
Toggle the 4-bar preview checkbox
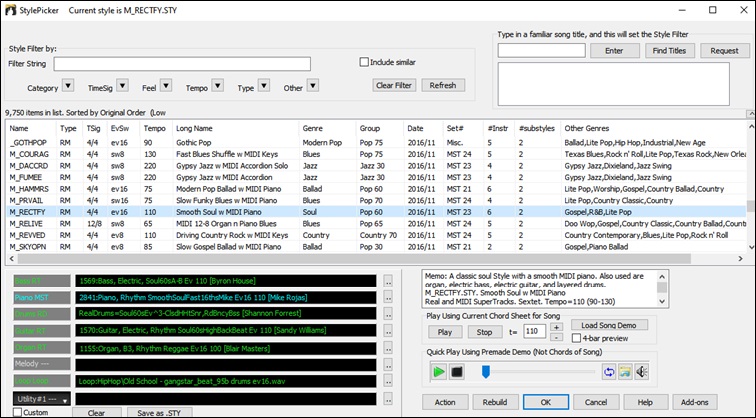[576, 338]
